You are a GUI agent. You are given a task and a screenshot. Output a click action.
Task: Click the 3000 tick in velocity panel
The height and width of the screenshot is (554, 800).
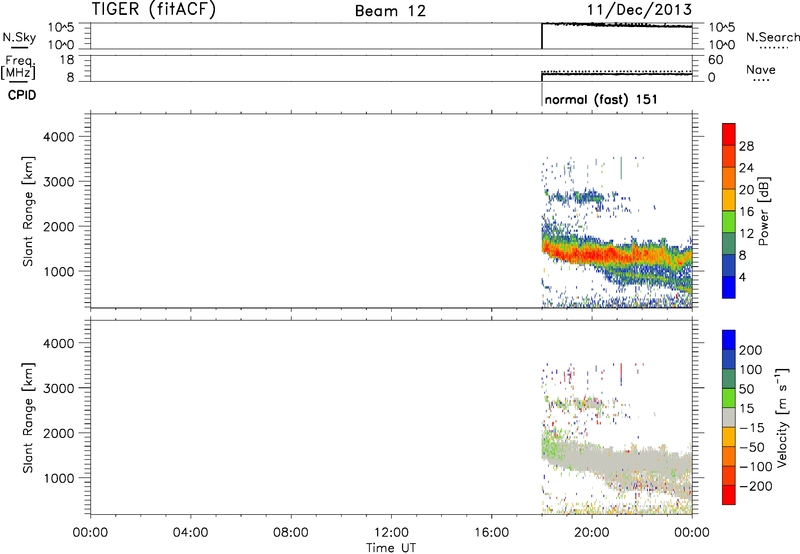coord(59,388)
